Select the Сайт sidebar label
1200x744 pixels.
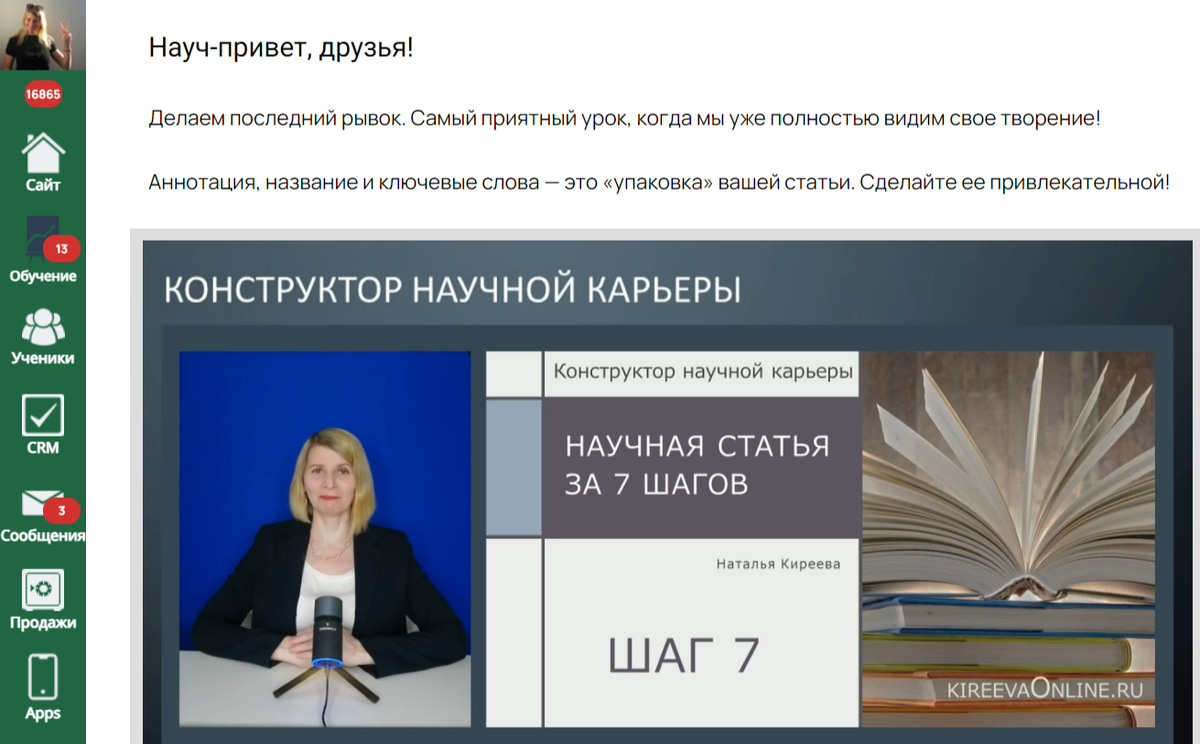(x=43, y=185)
